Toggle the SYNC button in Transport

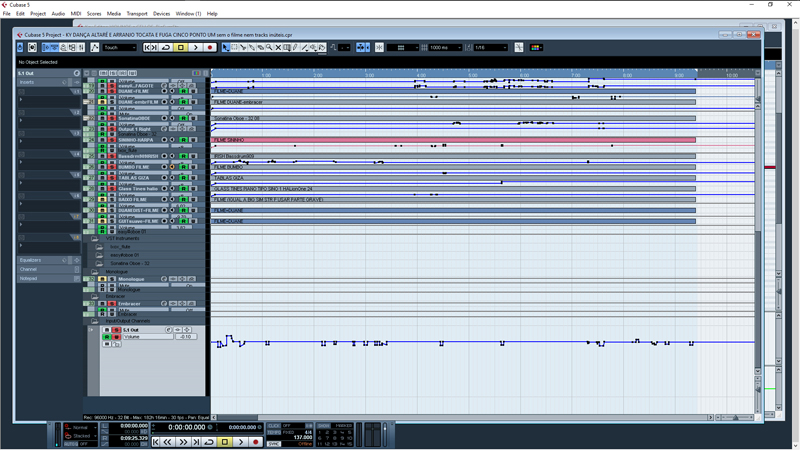pos(274,443)
